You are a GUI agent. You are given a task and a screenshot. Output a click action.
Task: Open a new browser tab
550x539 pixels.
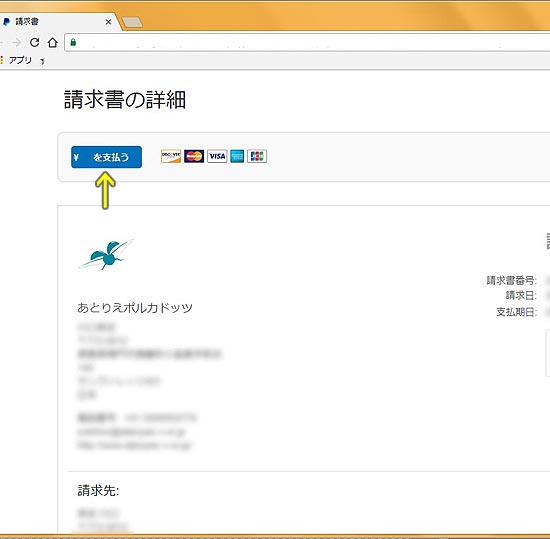pos(133,22)
